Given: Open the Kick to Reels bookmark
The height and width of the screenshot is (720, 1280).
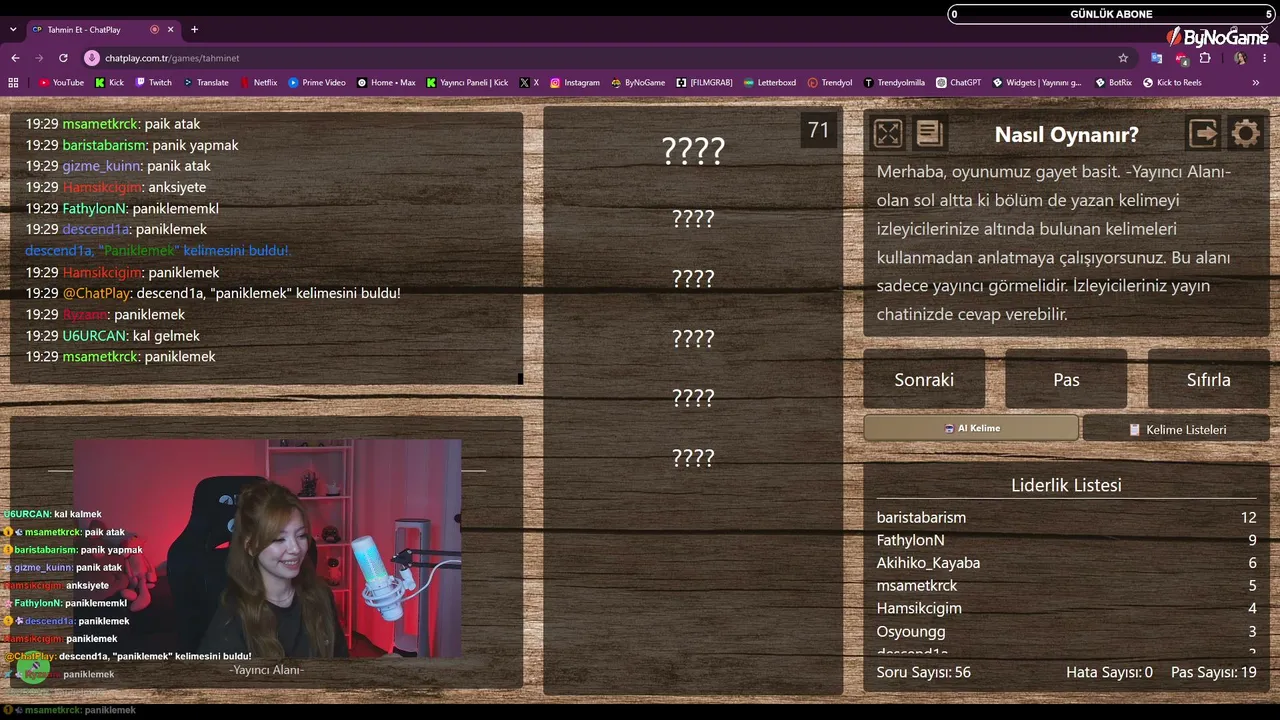Looking at the screenshot, I should point(1172,83).
